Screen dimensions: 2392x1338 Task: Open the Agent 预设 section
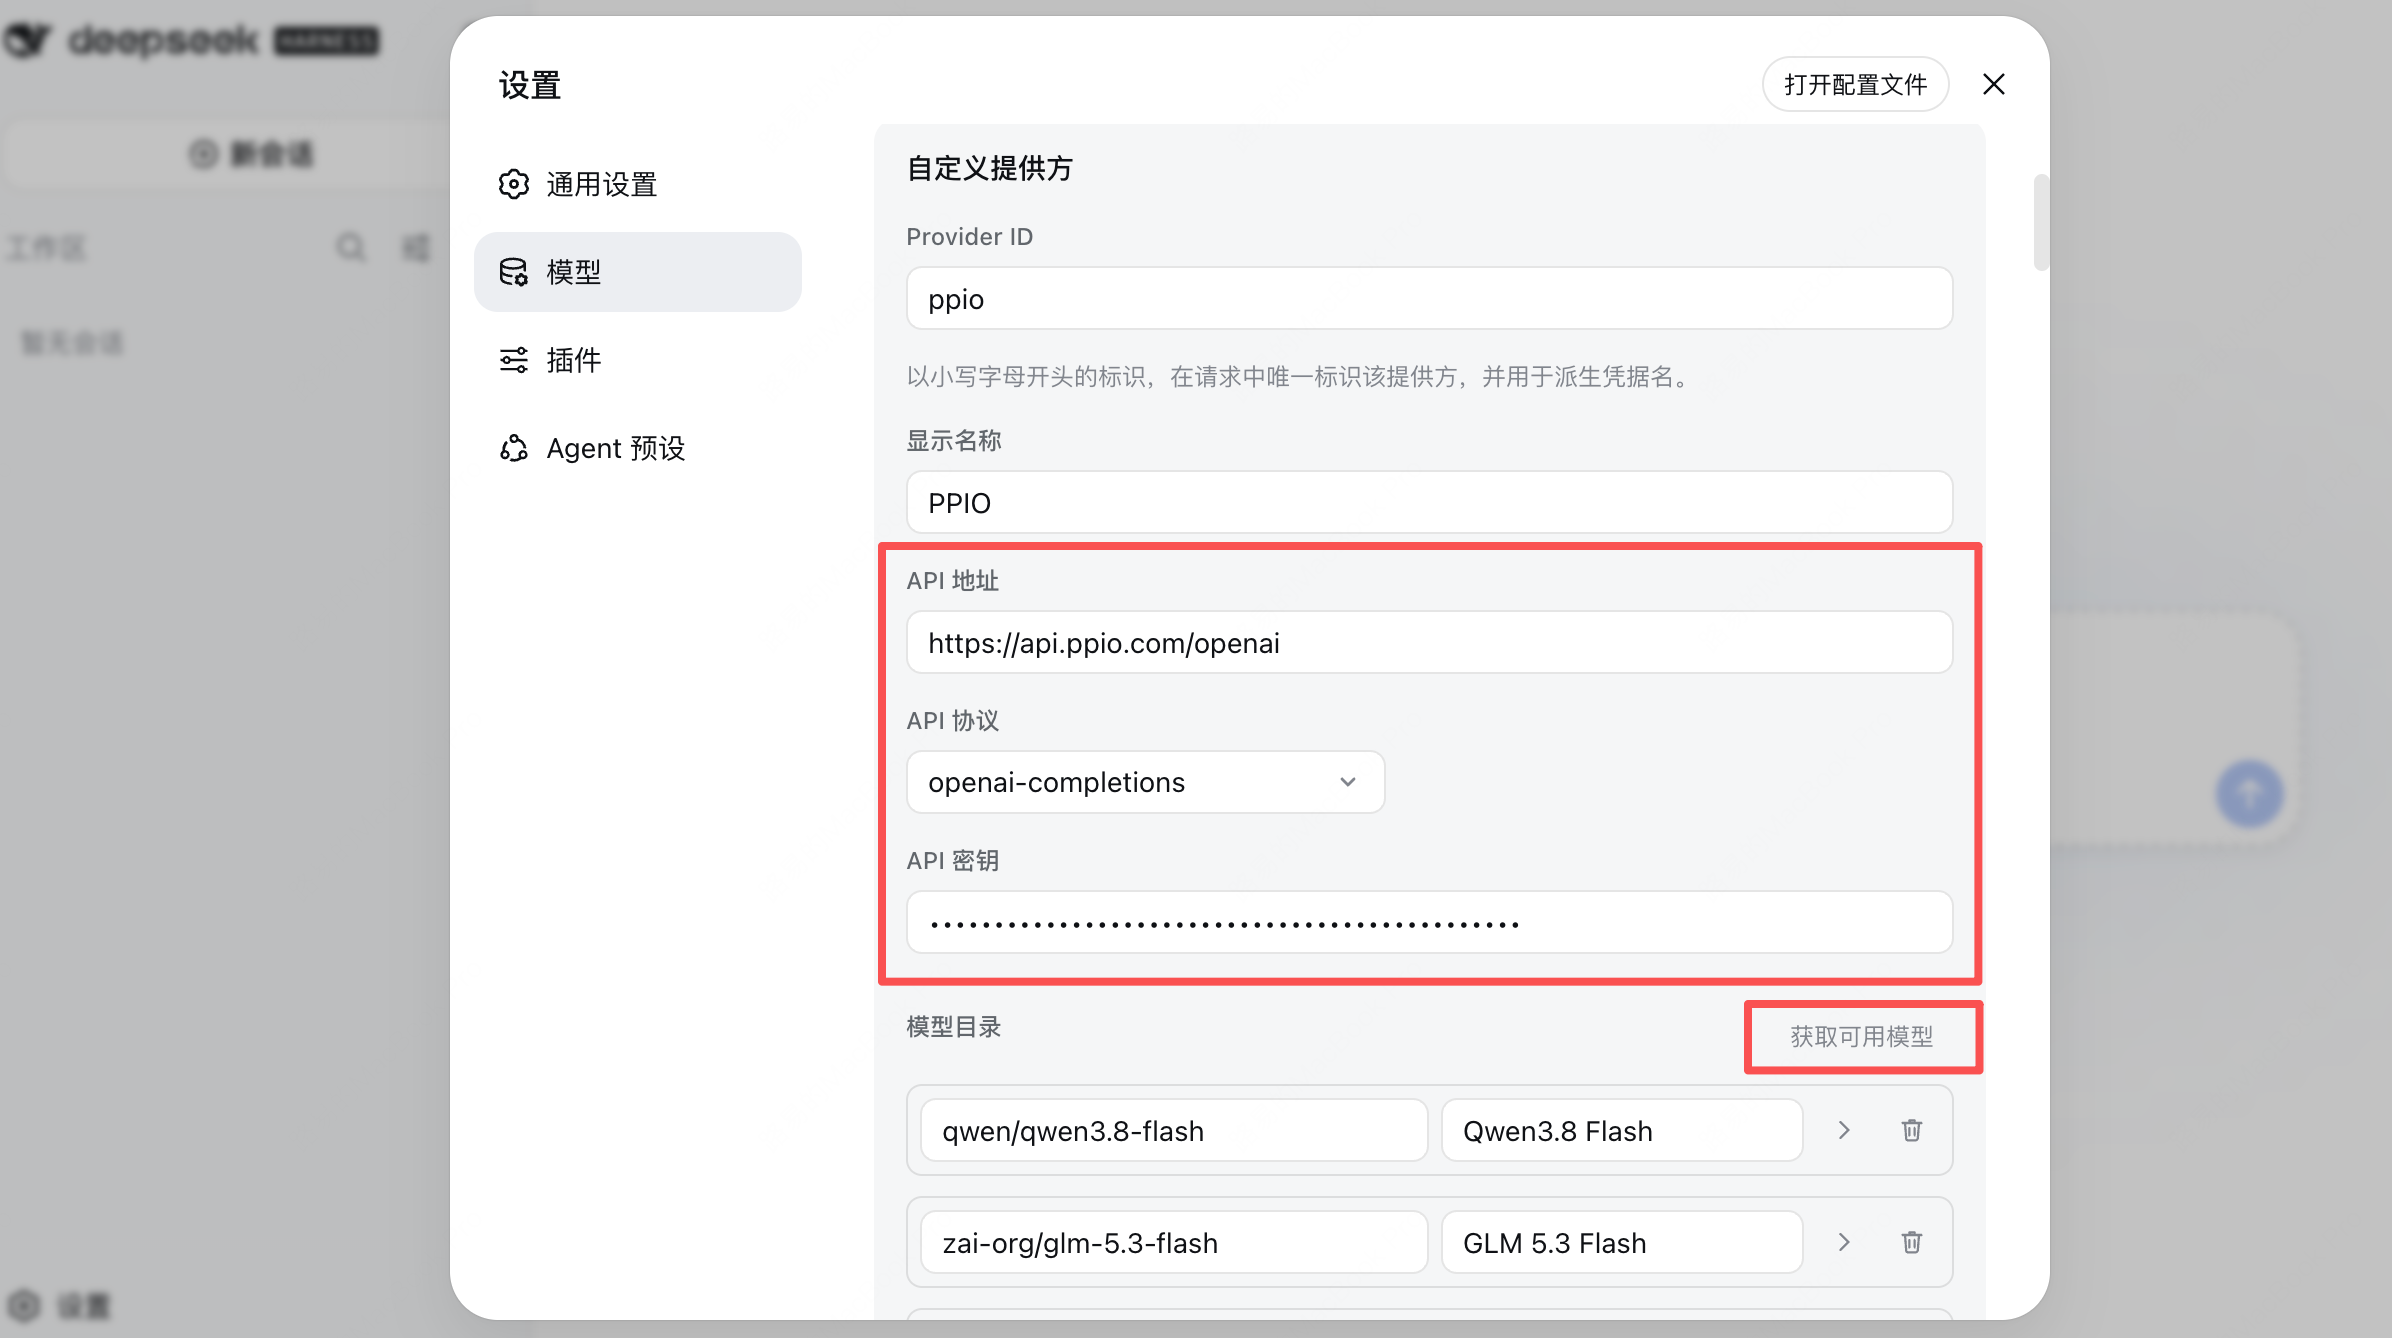click(x=637, y=448)
